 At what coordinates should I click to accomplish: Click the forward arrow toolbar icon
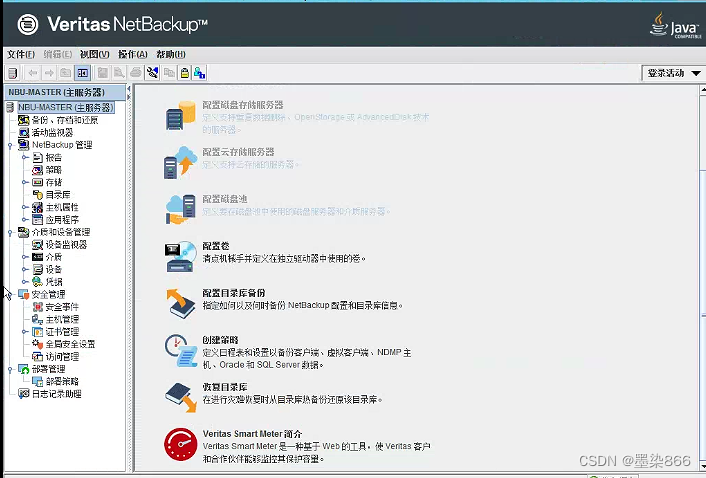[x=49, y=73]
